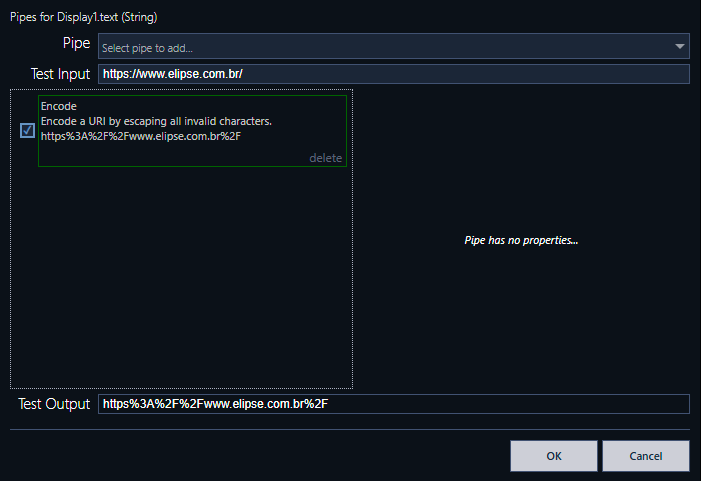
Task: Click the 'Pipe has no properties...' message
Action: pyautogui.click(x=522, y=241)
